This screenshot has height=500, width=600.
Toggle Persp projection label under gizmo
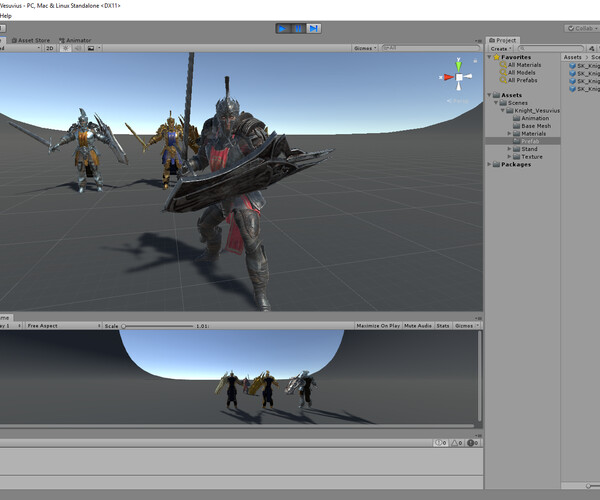click(458, 101)
